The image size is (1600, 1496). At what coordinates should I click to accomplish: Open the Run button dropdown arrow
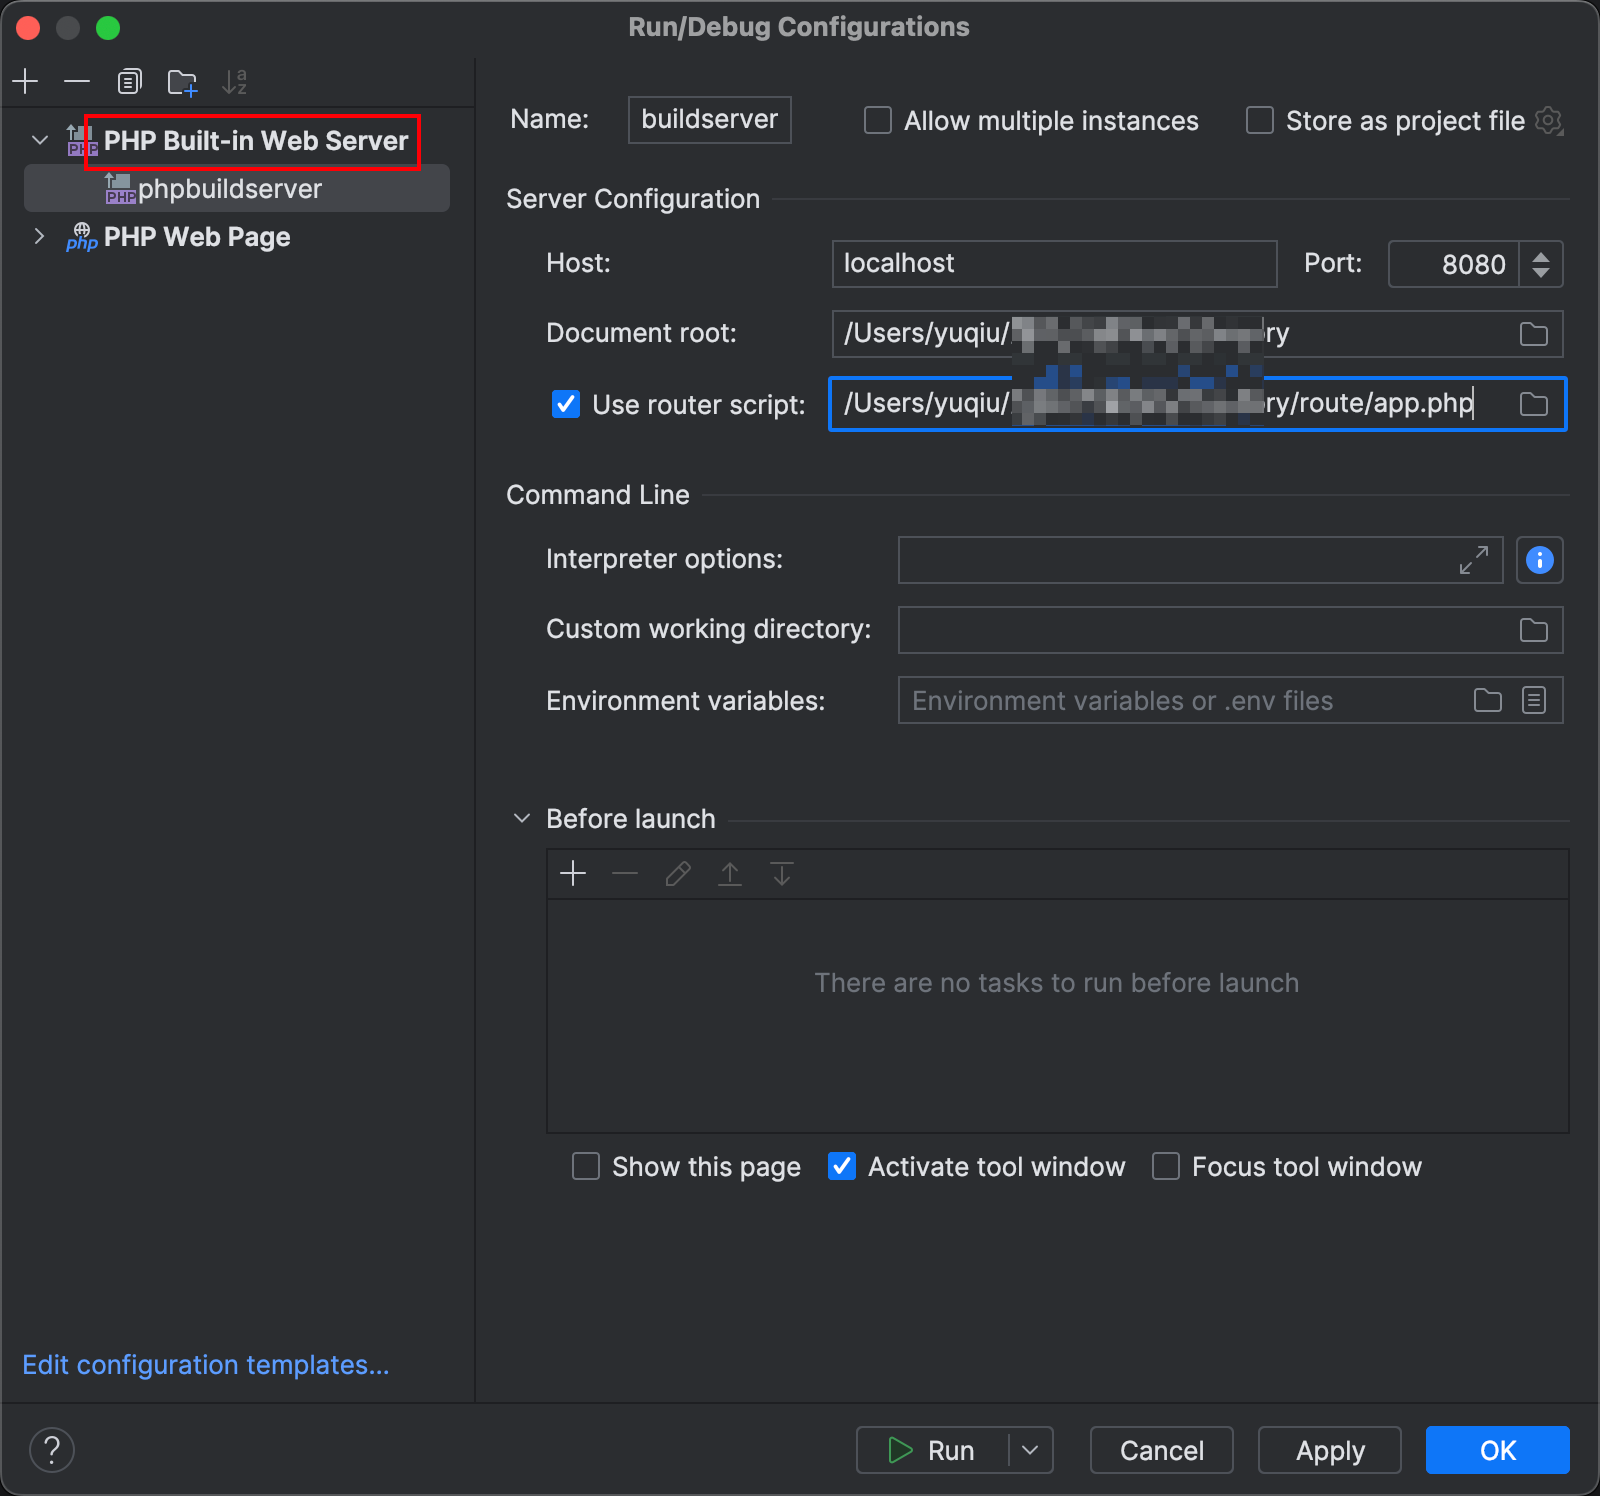point(1031,1450)
